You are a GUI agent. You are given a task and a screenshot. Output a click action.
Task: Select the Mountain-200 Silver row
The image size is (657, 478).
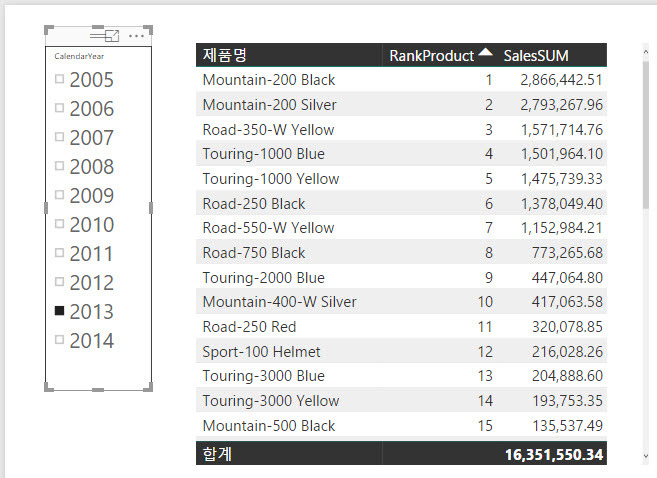pyautogui.click(x=401, y=104)
